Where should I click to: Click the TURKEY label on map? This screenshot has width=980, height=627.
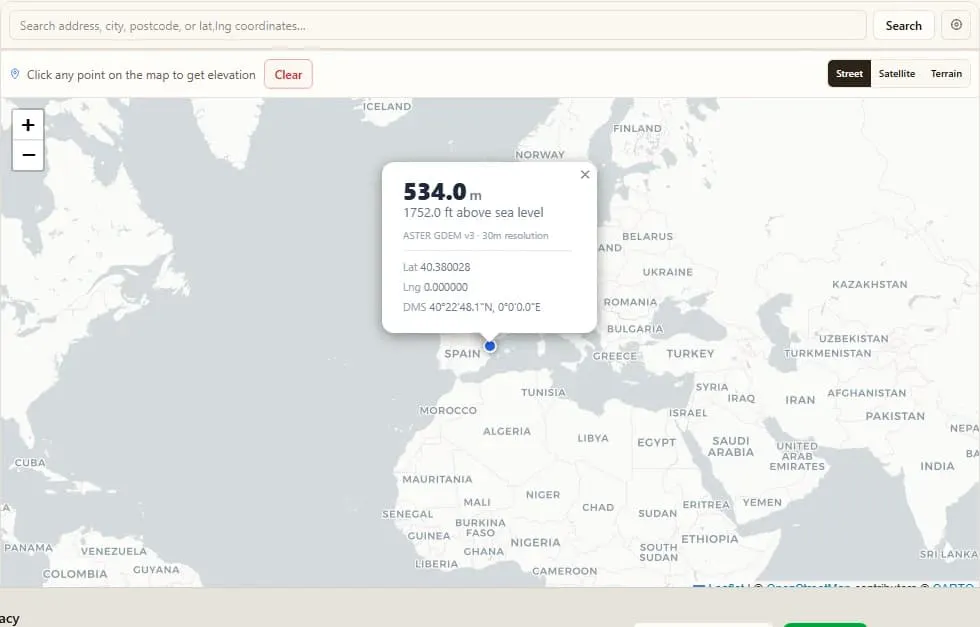tap(690, 354)
